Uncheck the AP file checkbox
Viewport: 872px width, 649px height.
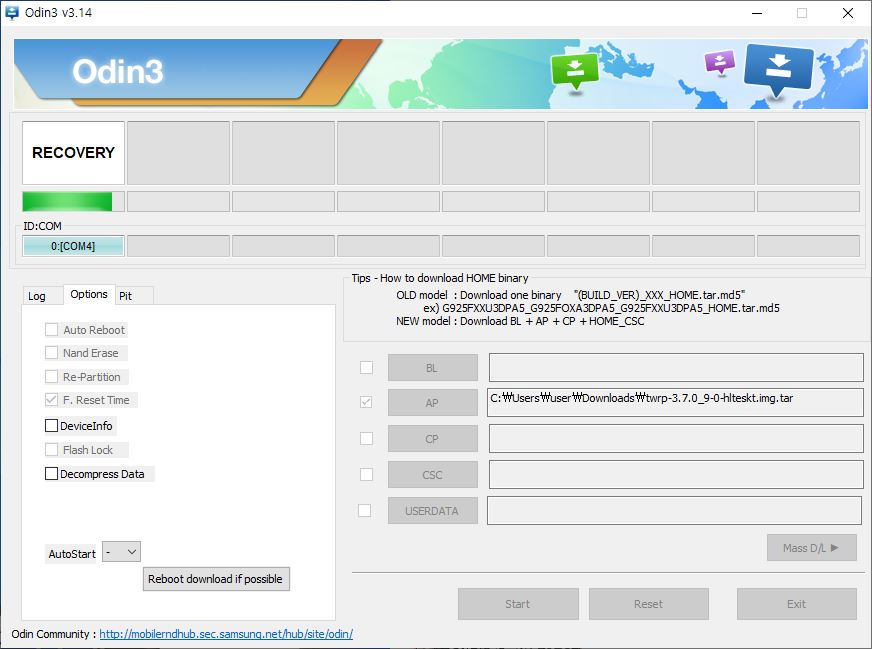(366, 402)
